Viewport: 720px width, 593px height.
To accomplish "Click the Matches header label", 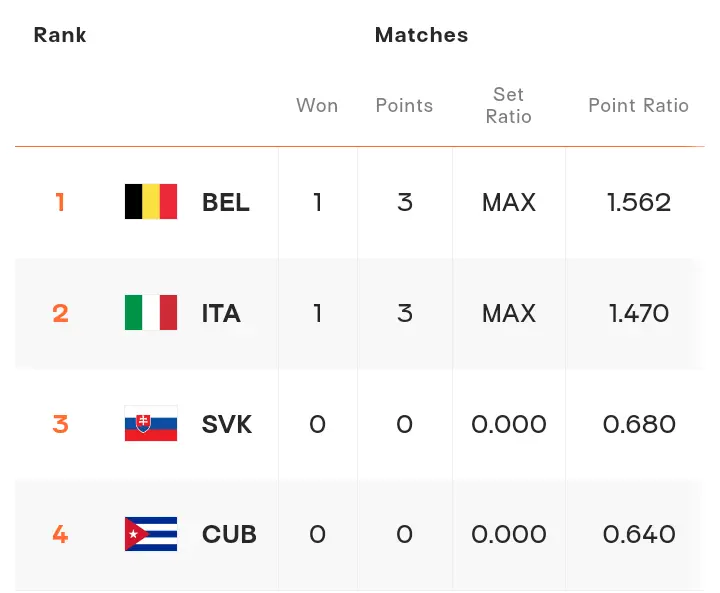I will coord(421,35).
